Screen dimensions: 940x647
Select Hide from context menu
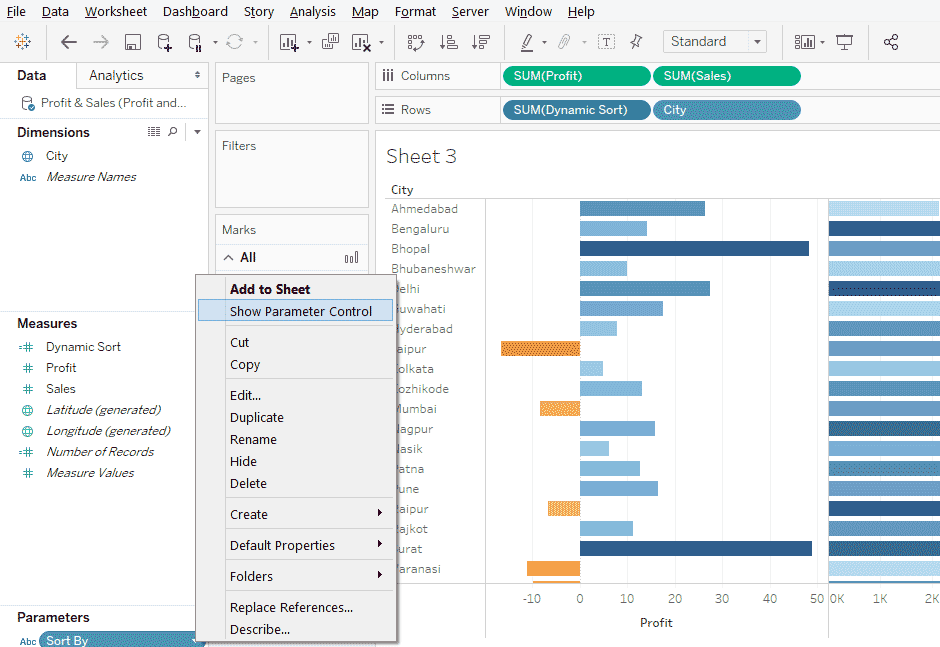pyautogui.click(x=296, y=462)
